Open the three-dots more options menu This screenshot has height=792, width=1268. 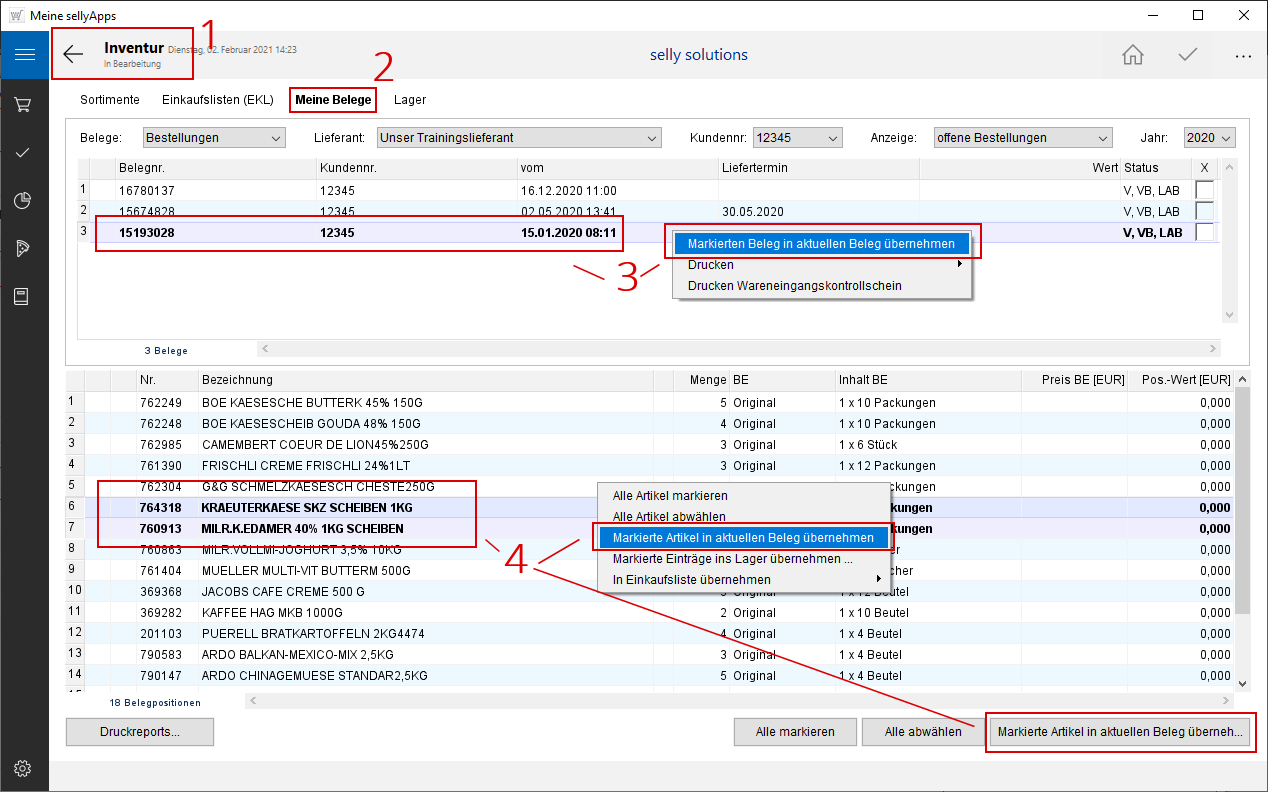(1243, 56)
